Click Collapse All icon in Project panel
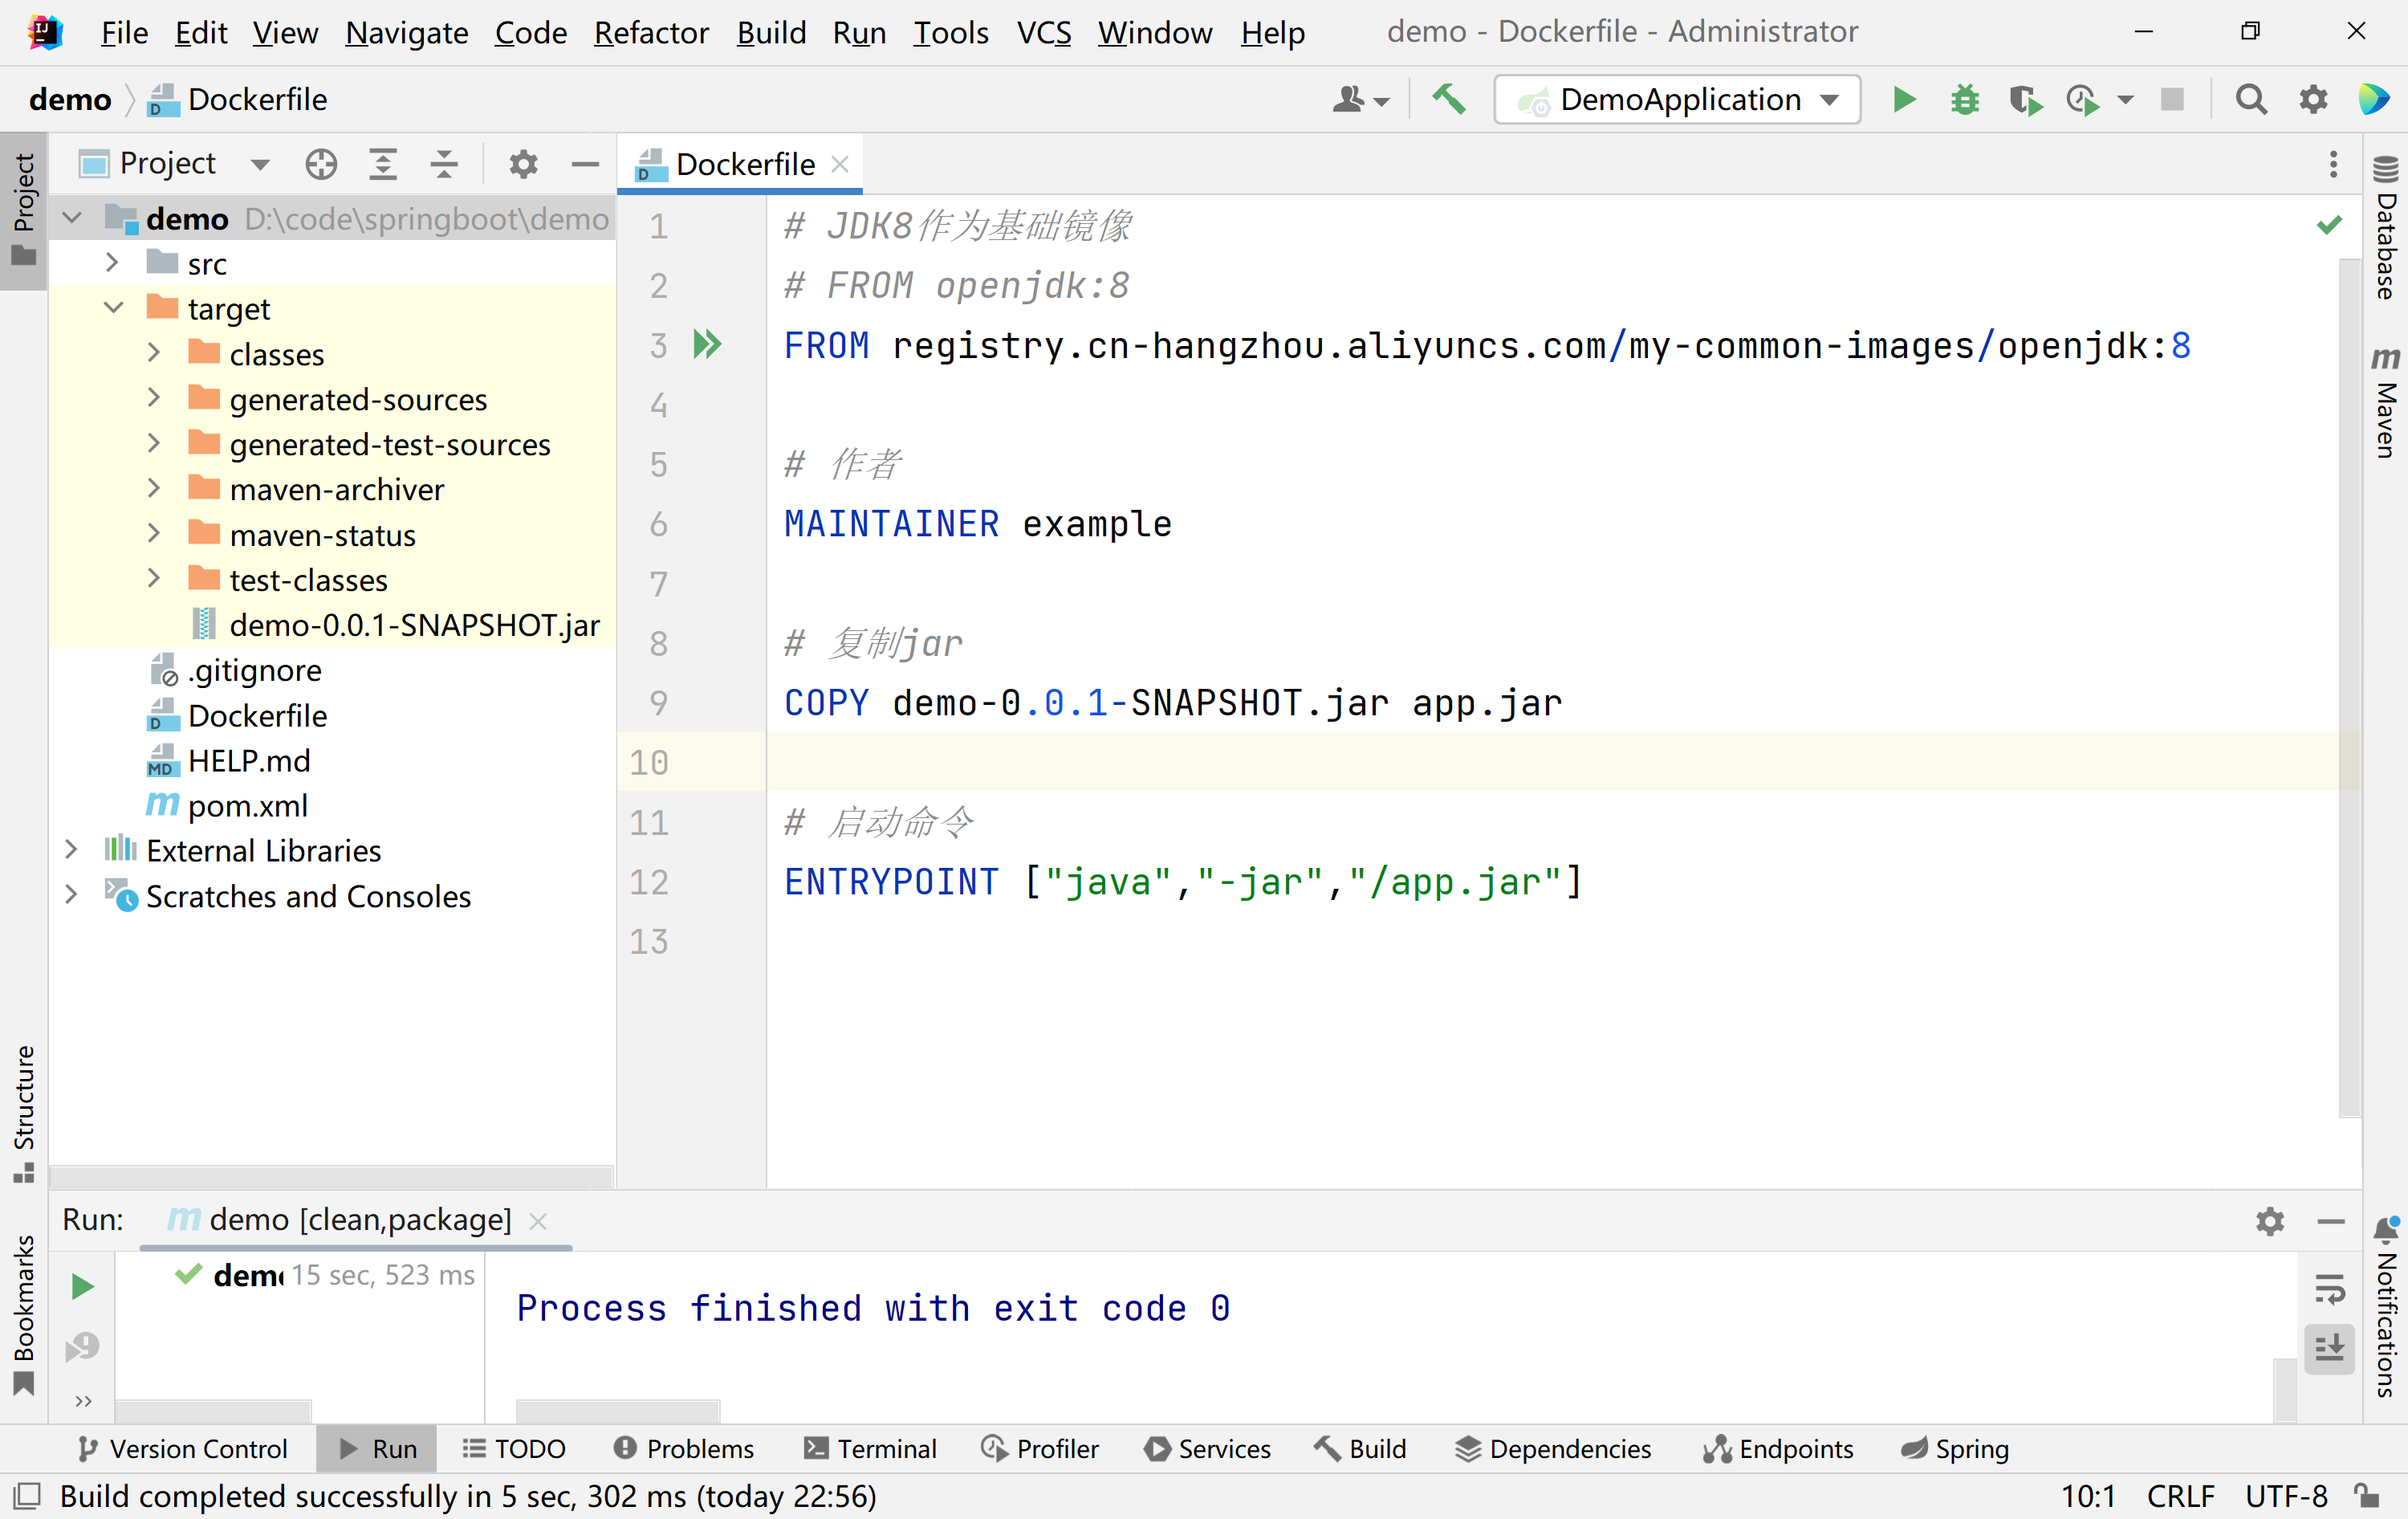This screenshot has width=2408, height=1519. pos(444,164)
